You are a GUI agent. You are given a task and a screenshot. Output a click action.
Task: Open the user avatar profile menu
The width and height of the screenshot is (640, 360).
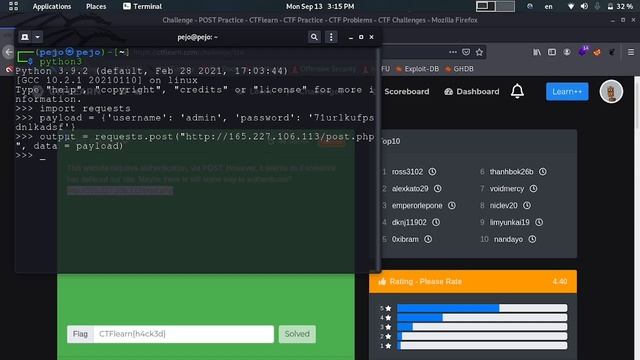(x=611, y=91)
